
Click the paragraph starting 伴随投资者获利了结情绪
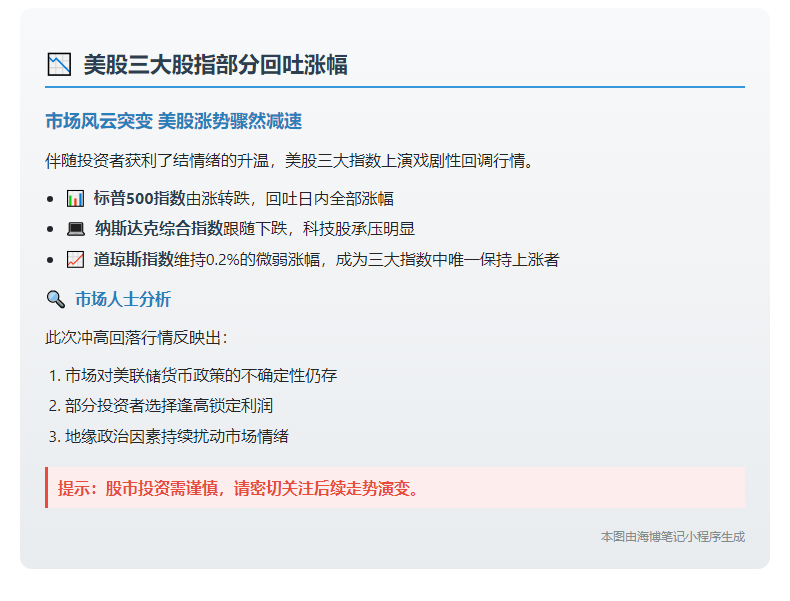pos(290,161)
